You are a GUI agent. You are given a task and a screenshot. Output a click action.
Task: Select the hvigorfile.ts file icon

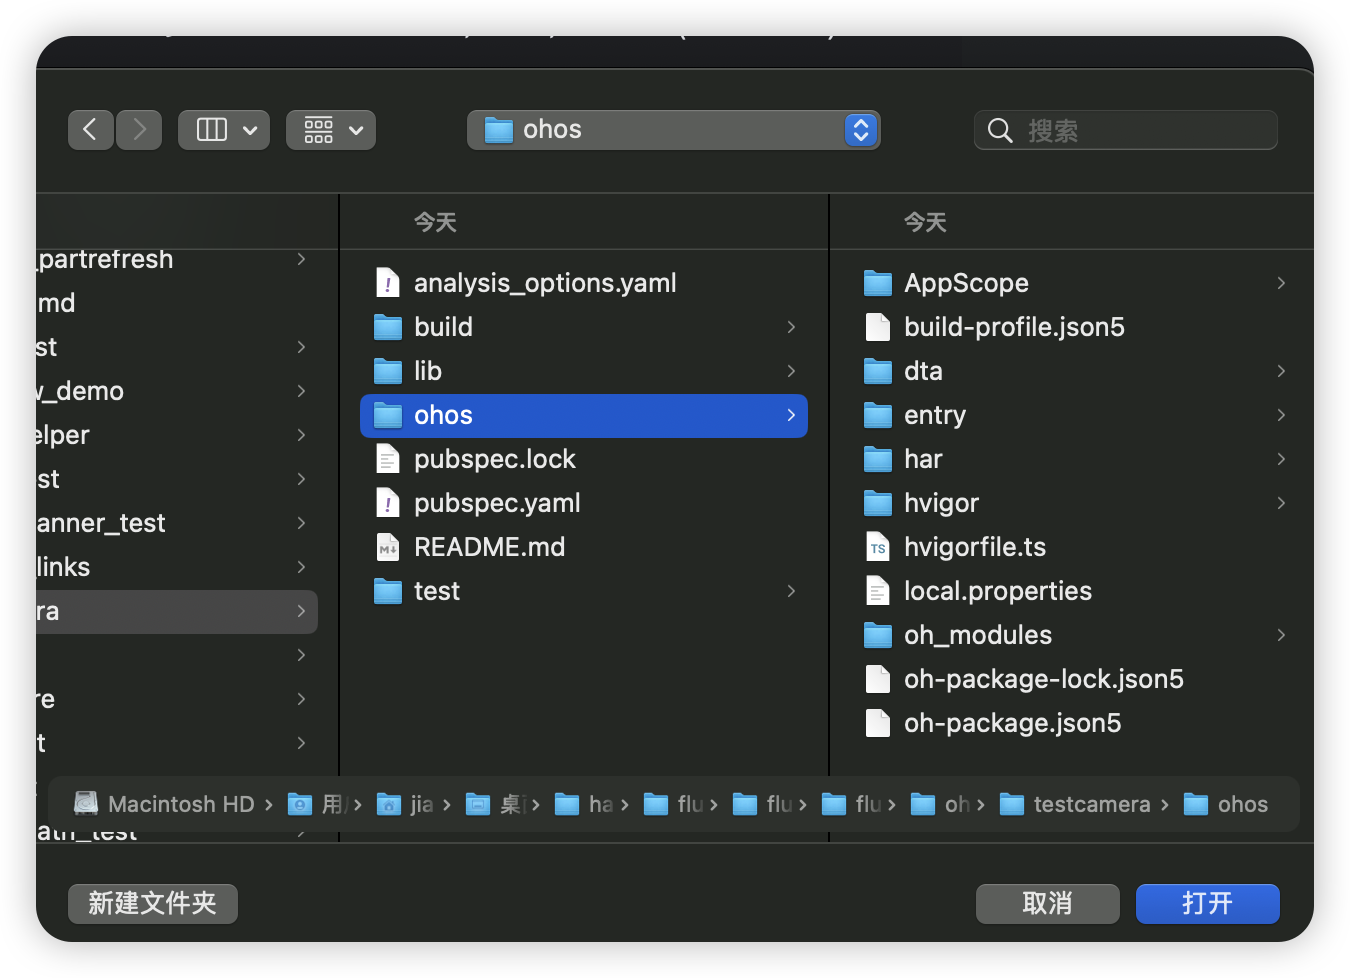[877, 547]
